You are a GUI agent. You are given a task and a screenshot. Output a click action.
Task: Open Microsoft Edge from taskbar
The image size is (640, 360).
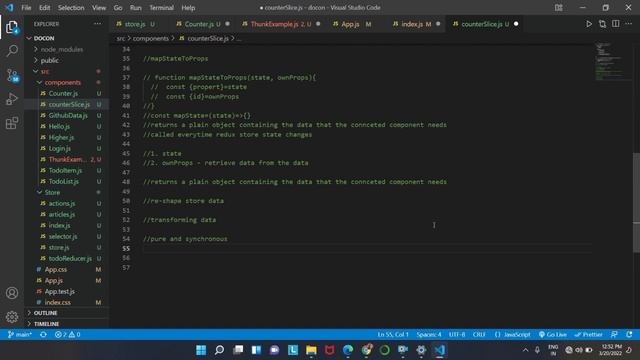[x=348, y=350]
